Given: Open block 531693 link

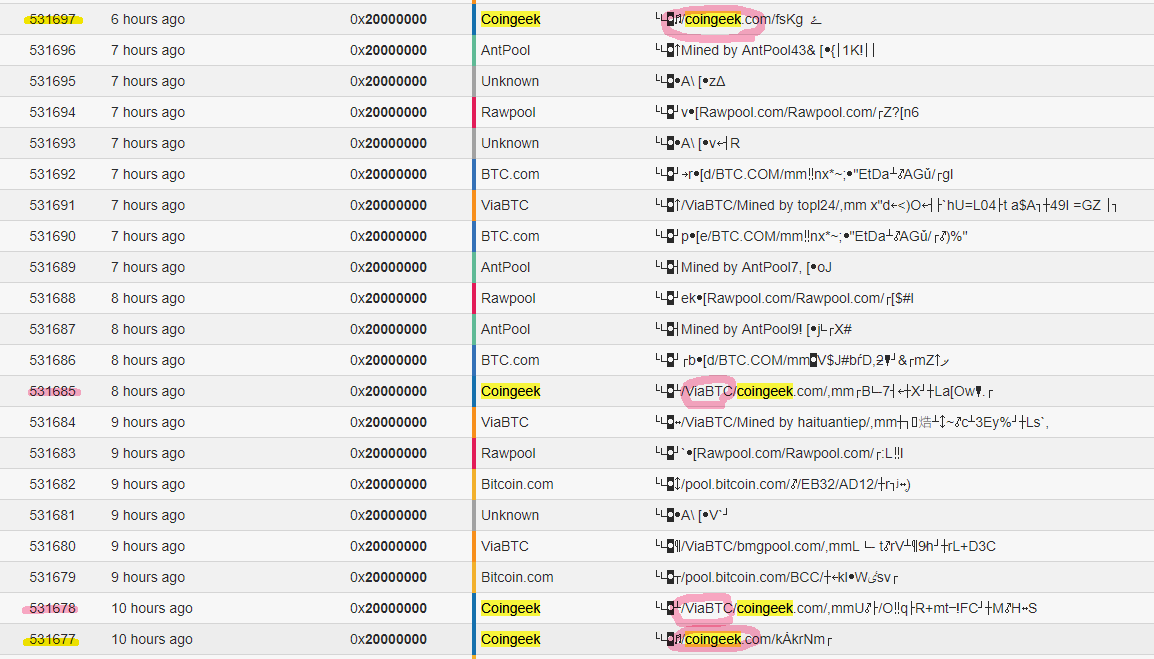Looking at the screenshot, I should click(x=52, y=143).
